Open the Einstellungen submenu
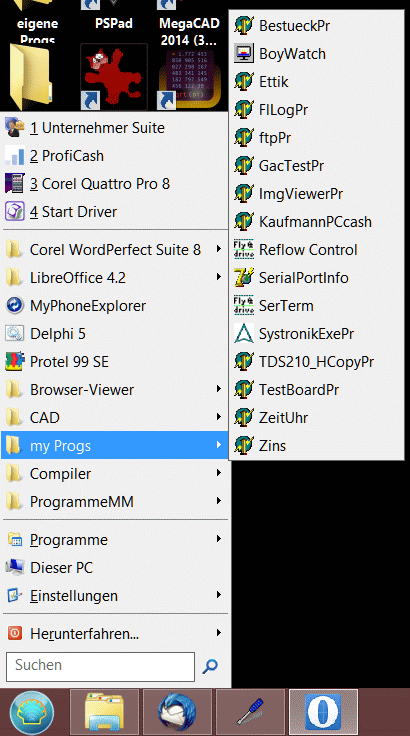Screen dimensions: 410x736 point(115,596)
